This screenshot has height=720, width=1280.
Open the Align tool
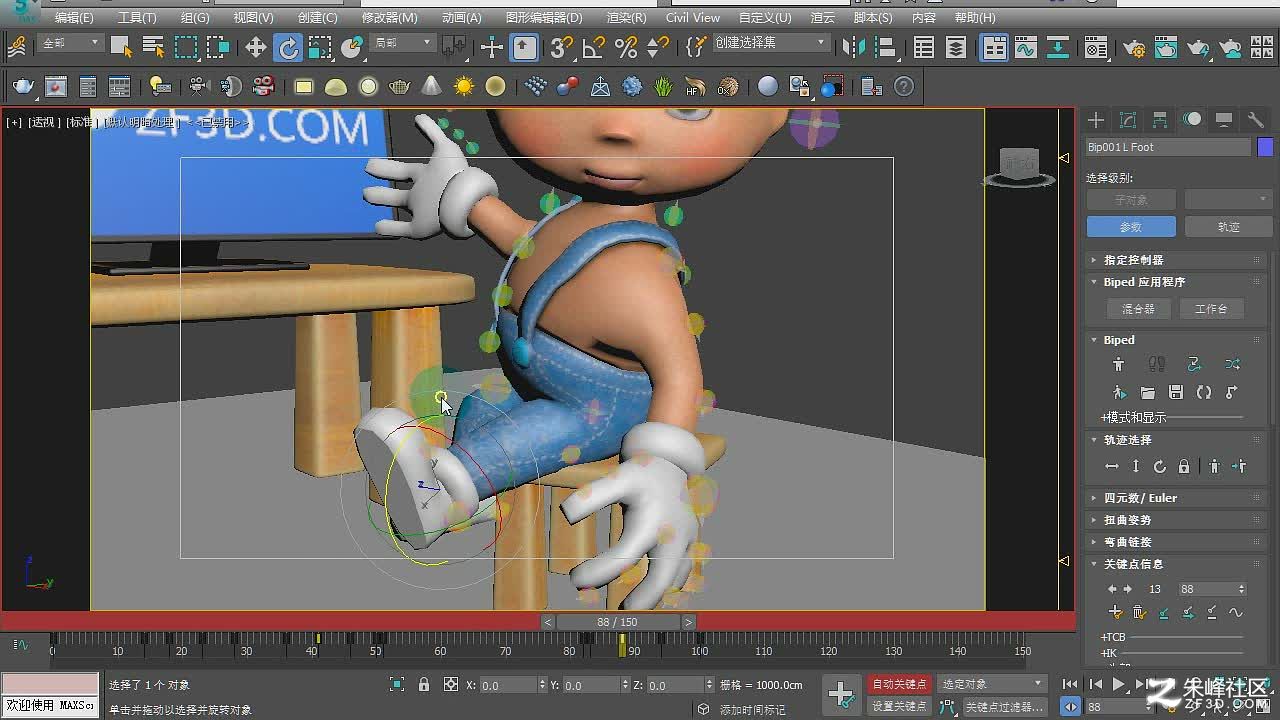tap(884, 47)
